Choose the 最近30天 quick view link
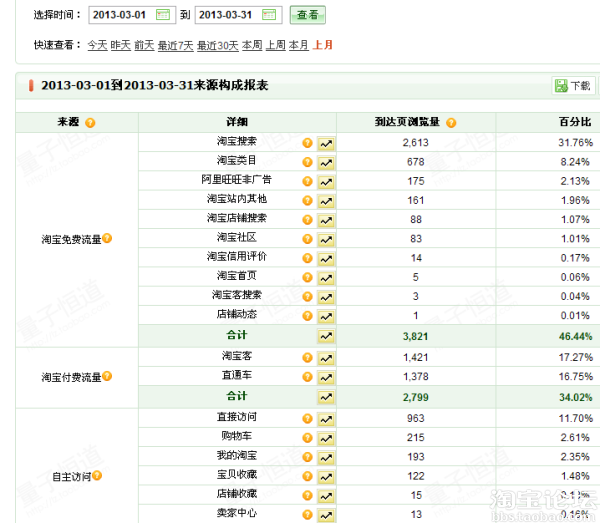The height and width of the screenshot is (523, 600). click(217, 46)
